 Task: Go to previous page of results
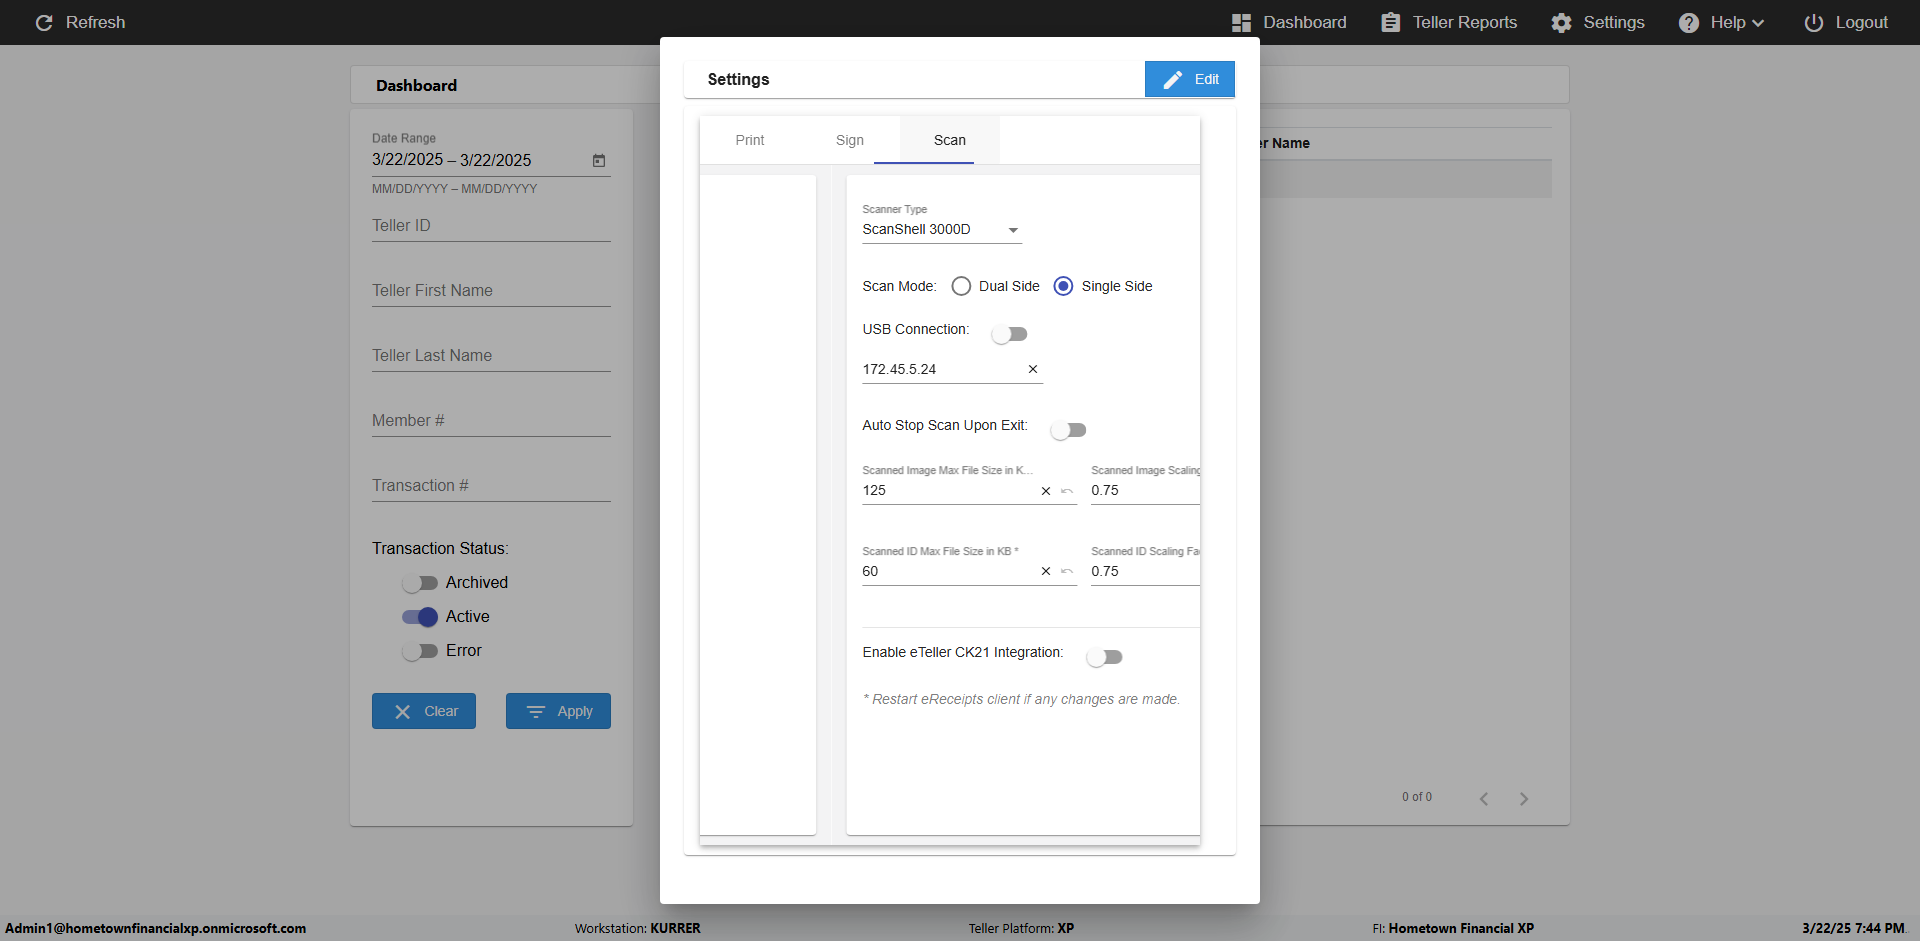1484,798
